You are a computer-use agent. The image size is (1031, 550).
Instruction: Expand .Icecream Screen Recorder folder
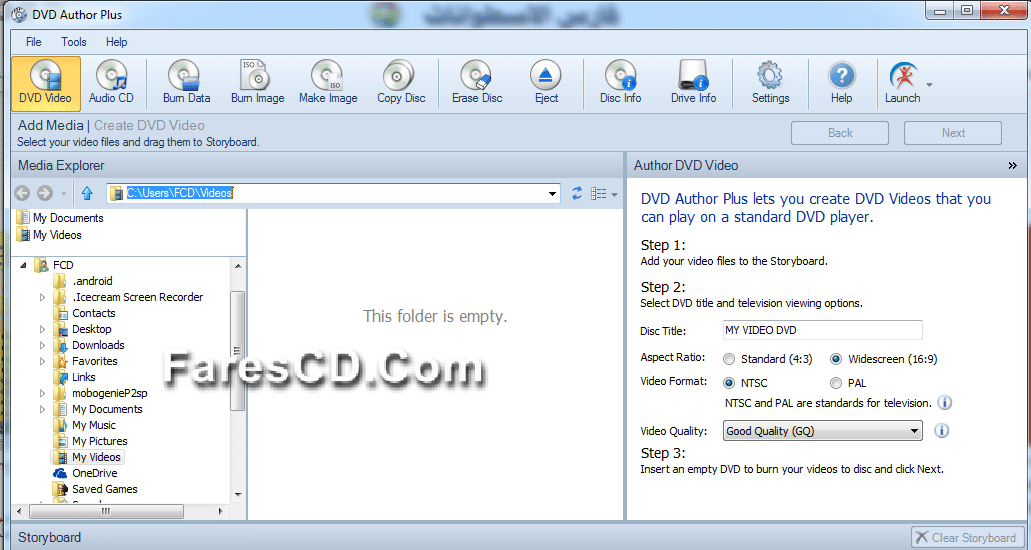point(43,297)
